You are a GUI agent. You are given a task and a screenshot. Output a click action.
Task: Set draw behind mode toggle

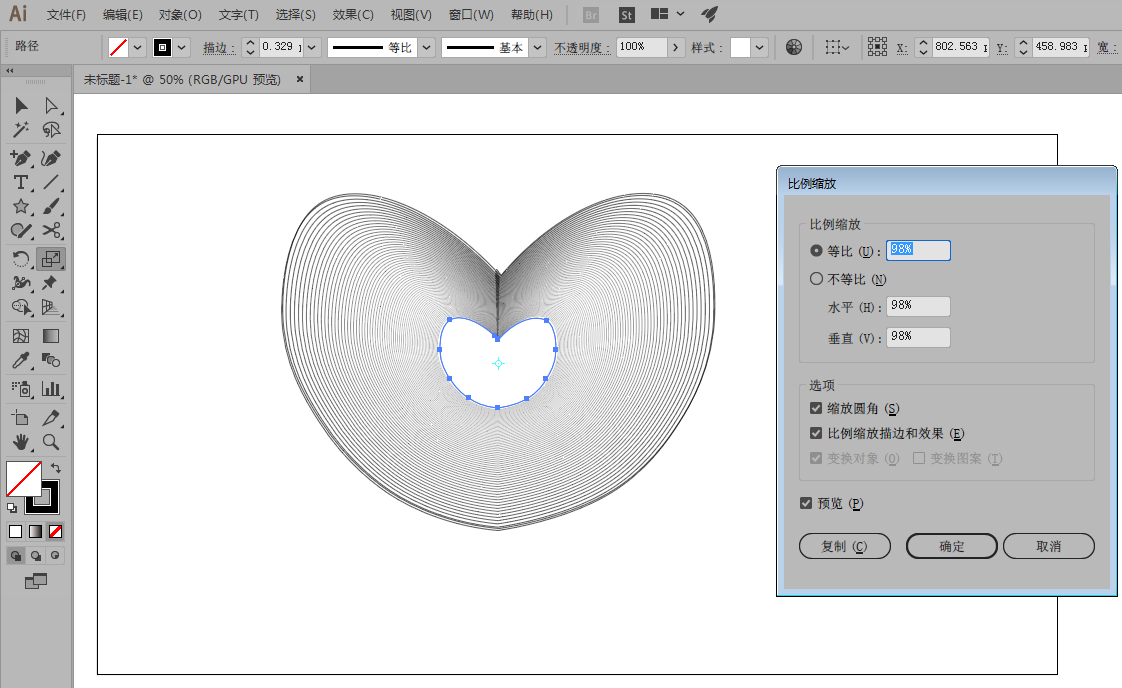pyautogui.click(x=36, y=556)
